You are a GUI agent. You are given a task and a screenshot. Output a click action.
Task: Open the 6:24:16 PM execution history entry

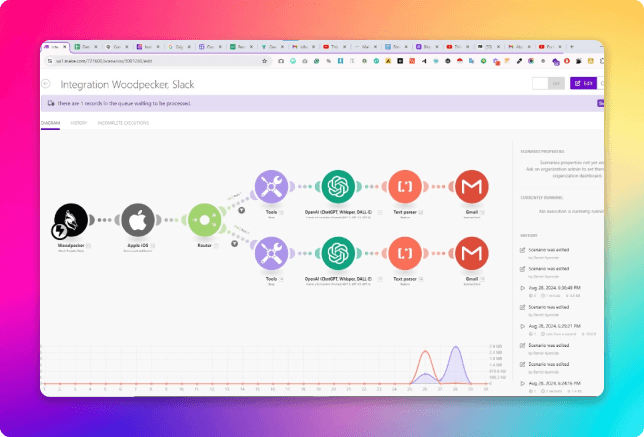coord(554,383)
